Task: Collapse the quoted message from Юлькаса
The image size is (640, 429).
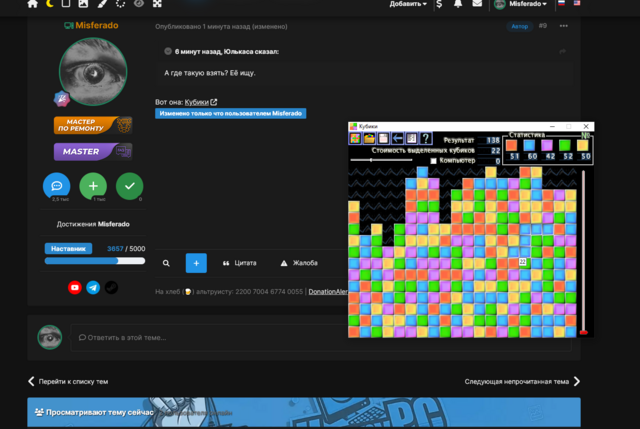Action: pos(168,51)
